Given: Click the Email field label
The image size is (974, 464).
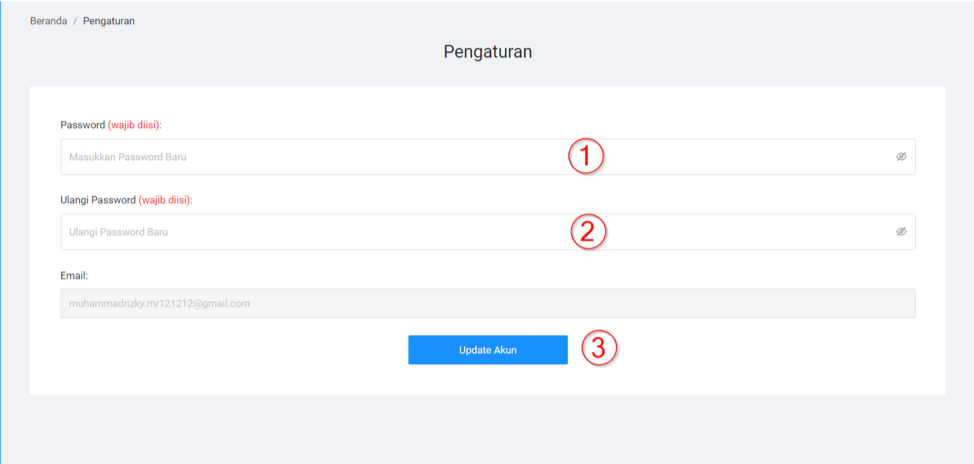Looking at the screenshot, I should pyautogui.click(x=75, y=275).
